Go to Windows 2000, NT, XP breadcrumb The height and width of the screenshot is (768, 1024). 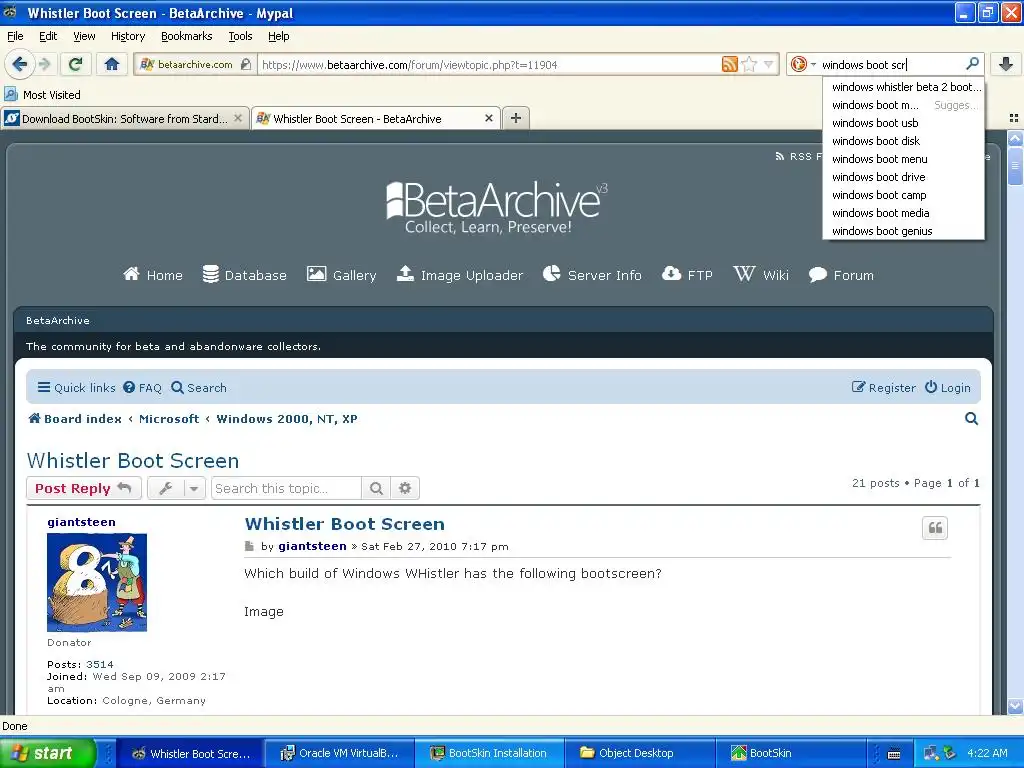coord(287,419)
